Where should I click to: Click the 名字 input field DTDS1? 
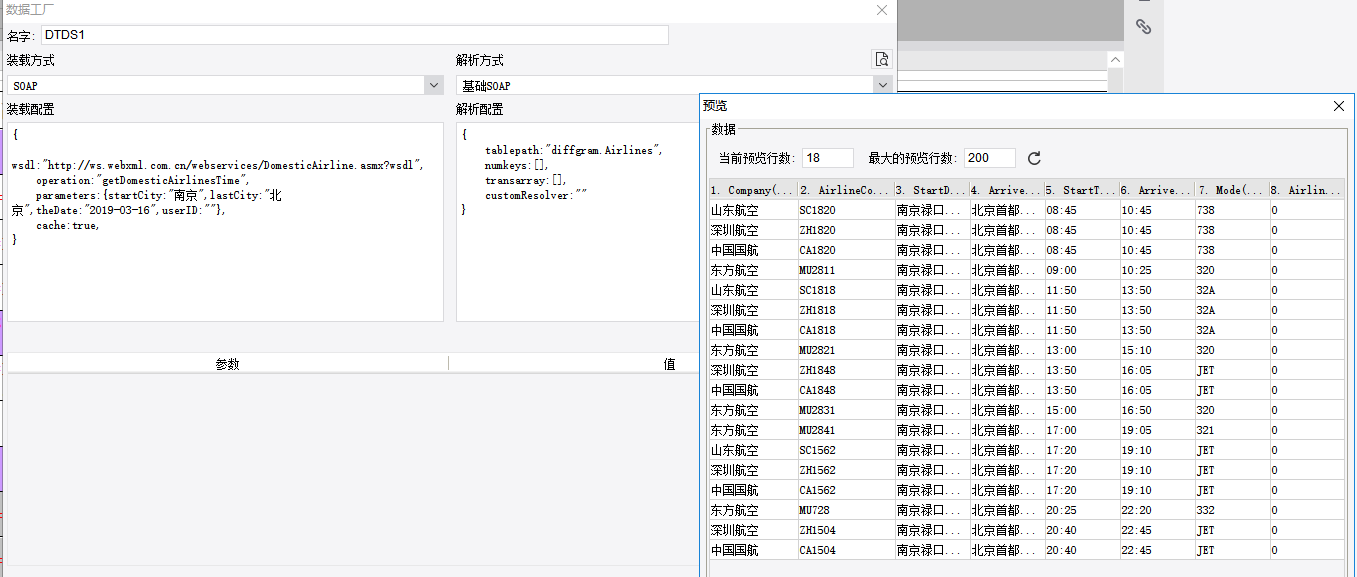(355, 35)
